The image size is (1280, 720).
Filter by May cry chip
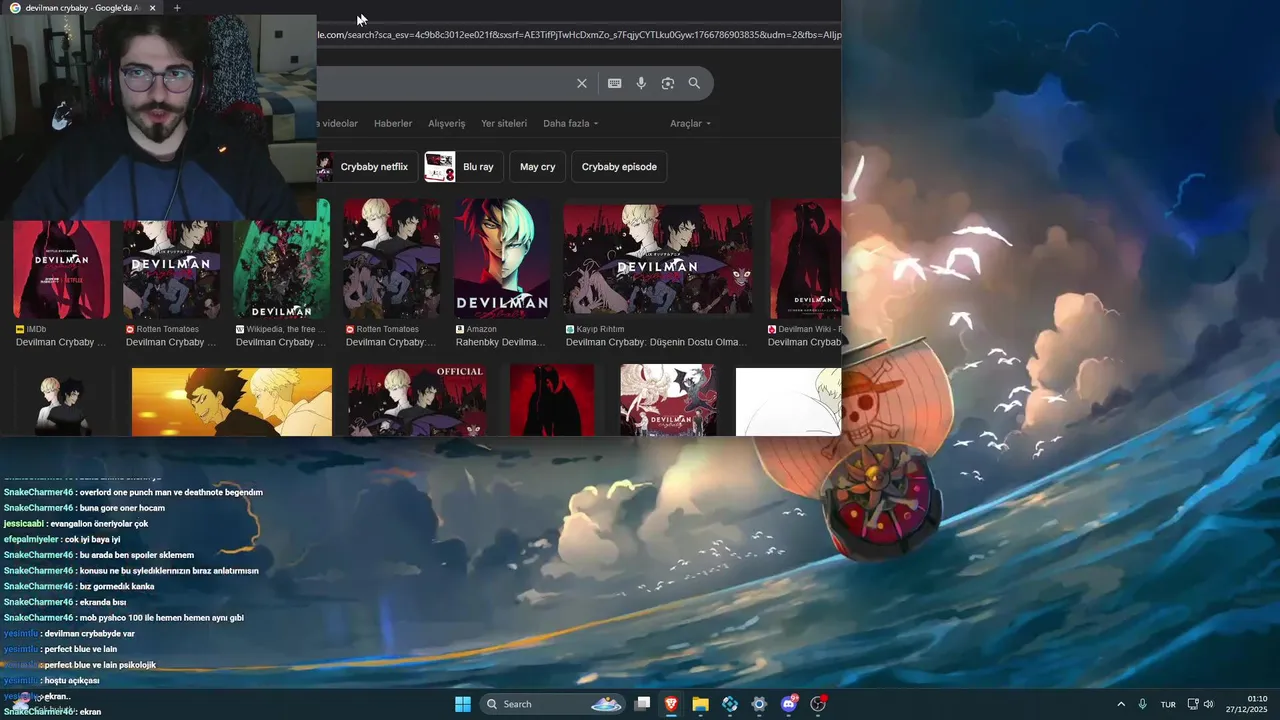tap(537, 167)
